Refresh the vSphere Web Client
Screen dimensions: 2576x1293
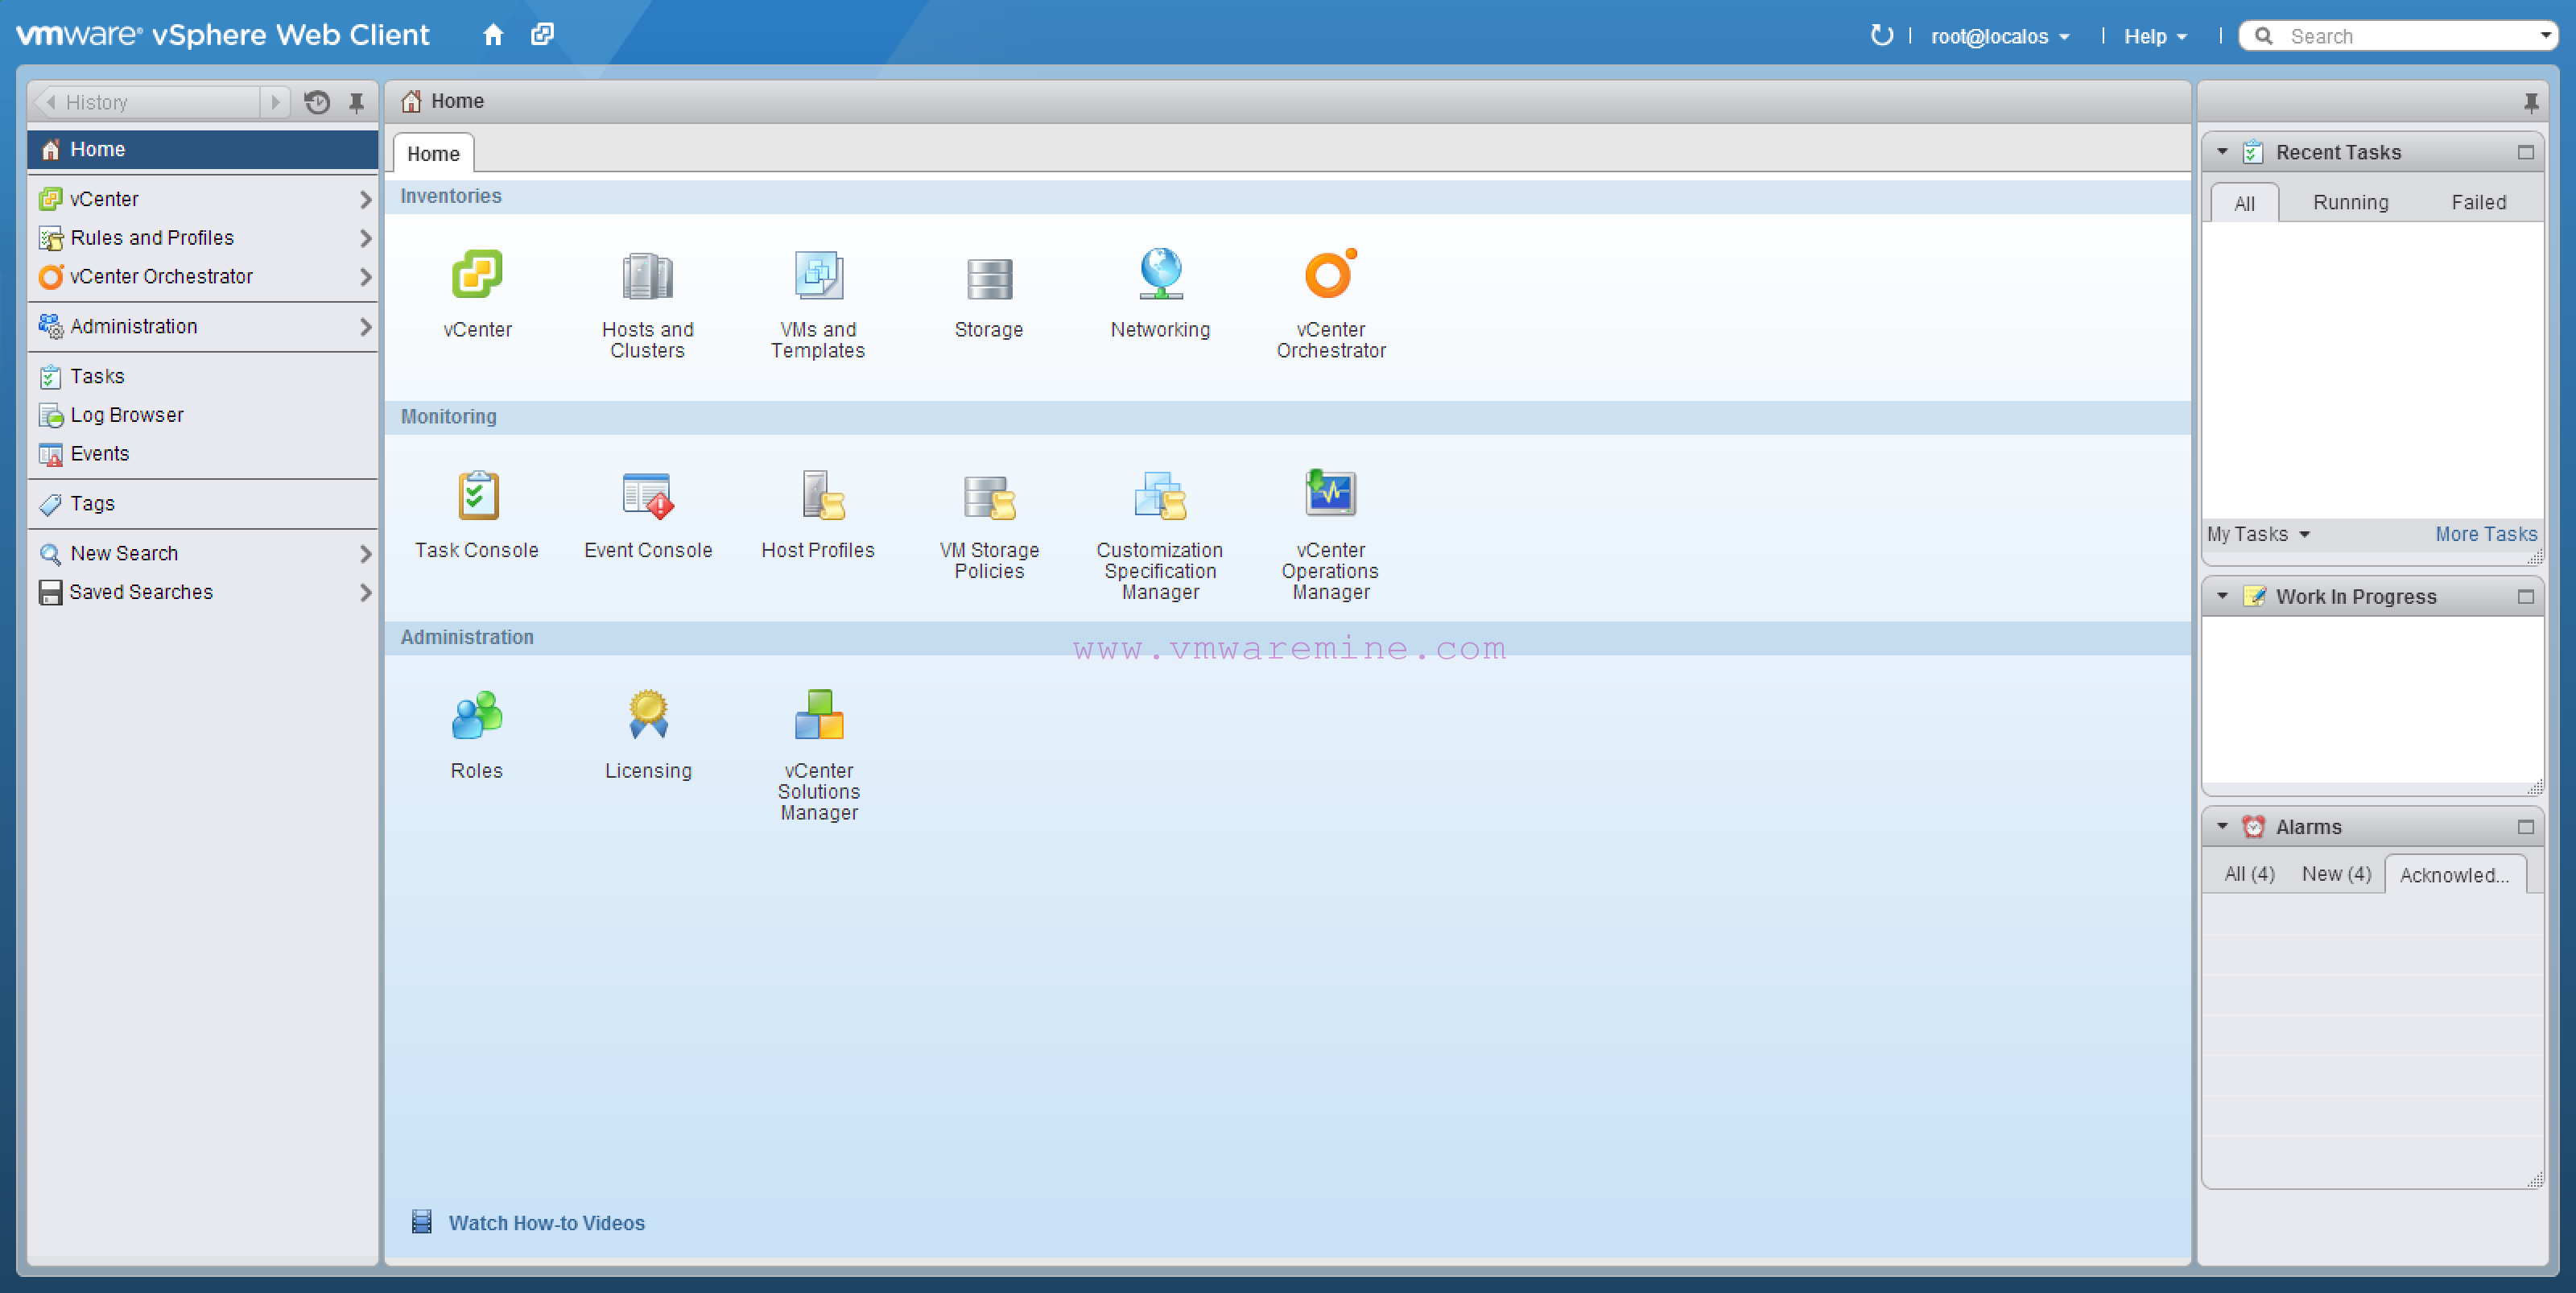click(1881, 35)
